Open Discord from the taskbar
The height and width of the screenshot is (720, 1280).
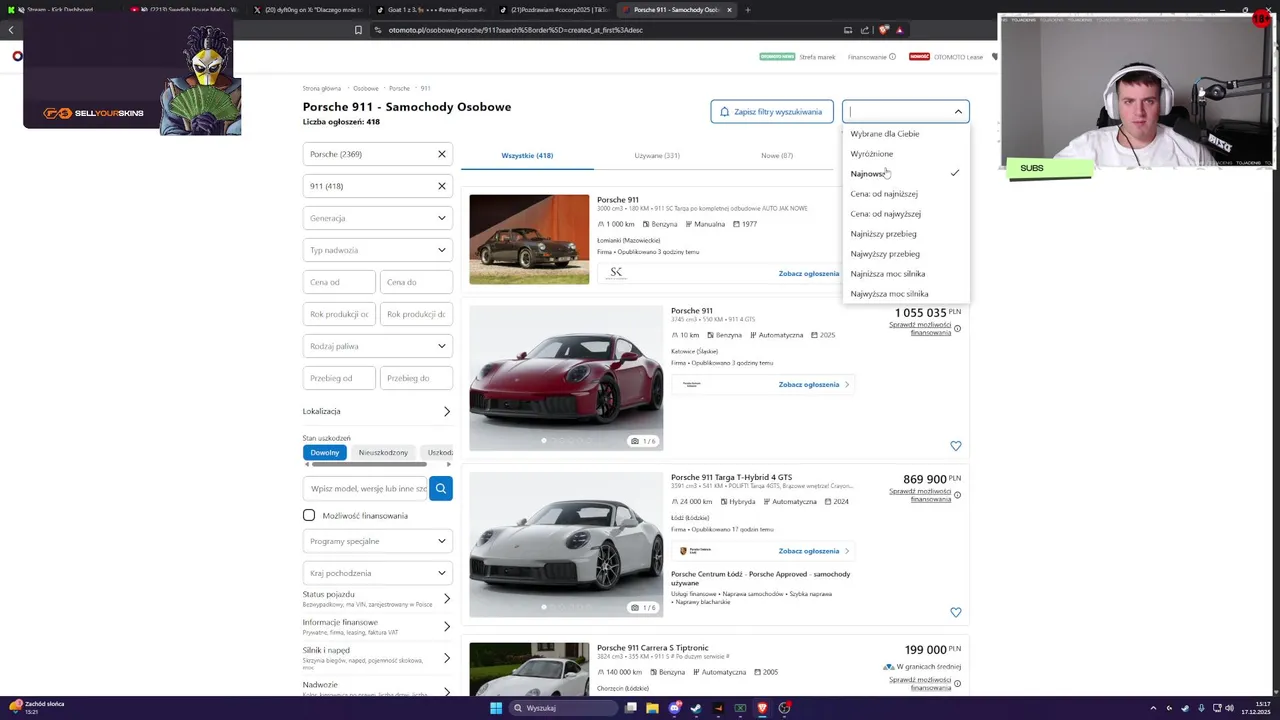tap(674, 708)
